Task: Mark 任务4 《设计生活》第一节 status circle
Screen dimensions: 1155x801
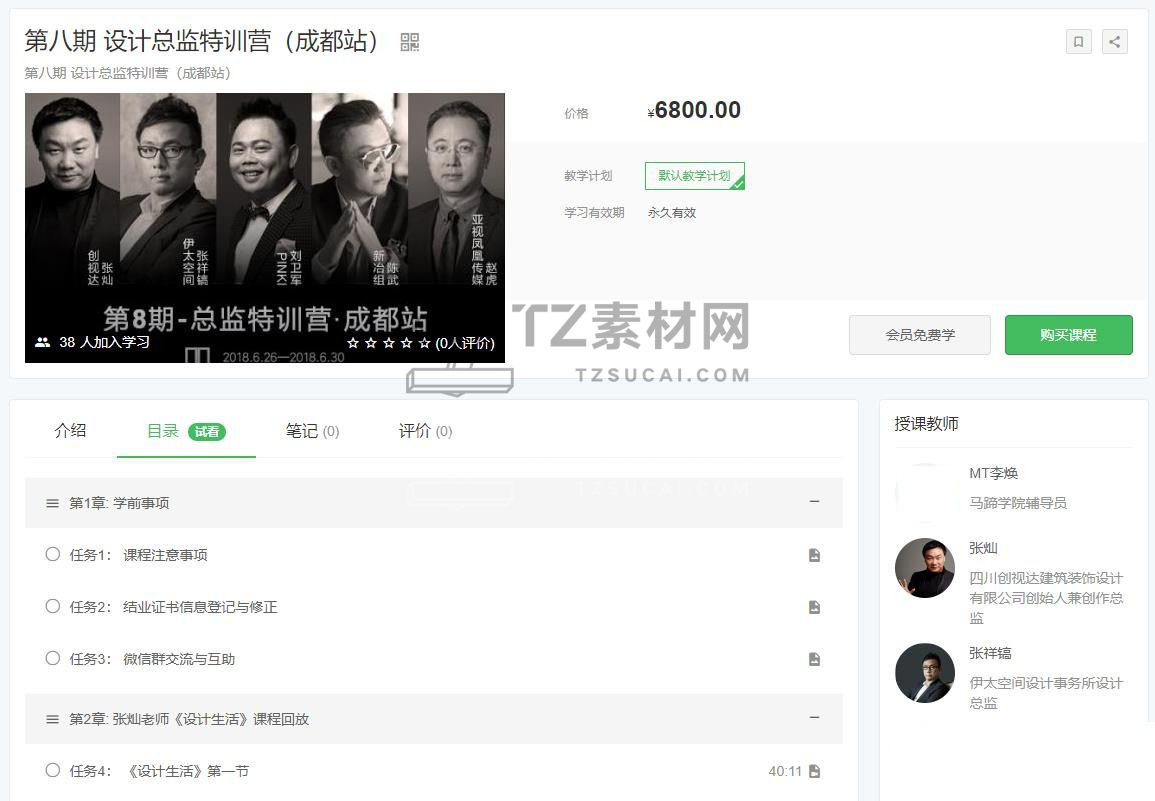Action: coord(52,770)
